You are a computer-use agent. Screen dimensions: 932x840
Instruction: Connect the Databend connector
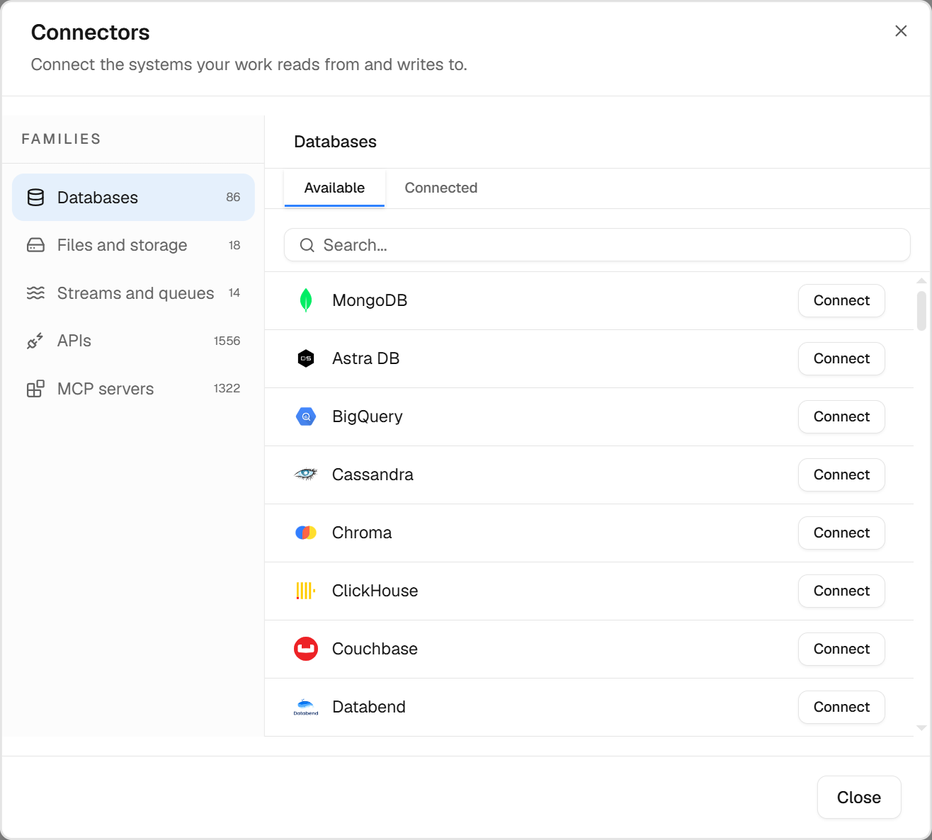(x=841, y=707)
